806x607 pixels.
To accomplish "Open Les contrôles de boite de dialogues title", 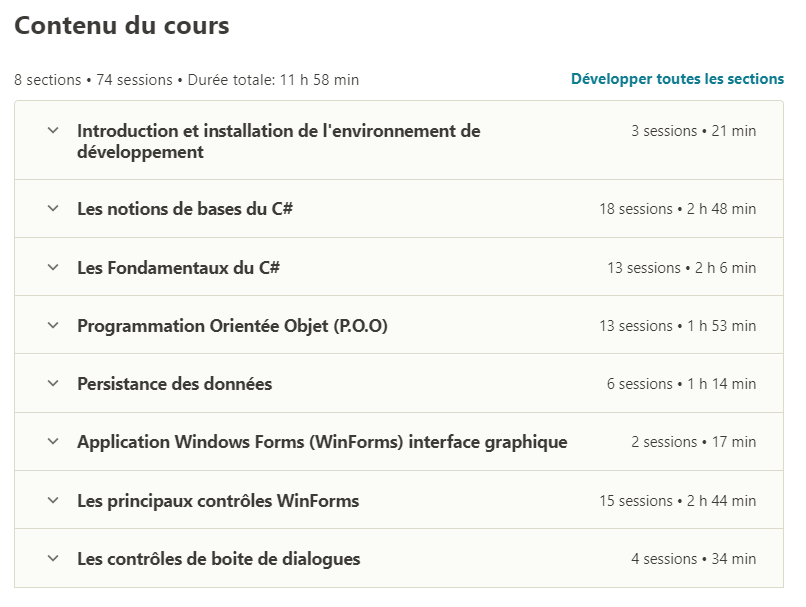I will pyautogui.click(x=218, y=559).
